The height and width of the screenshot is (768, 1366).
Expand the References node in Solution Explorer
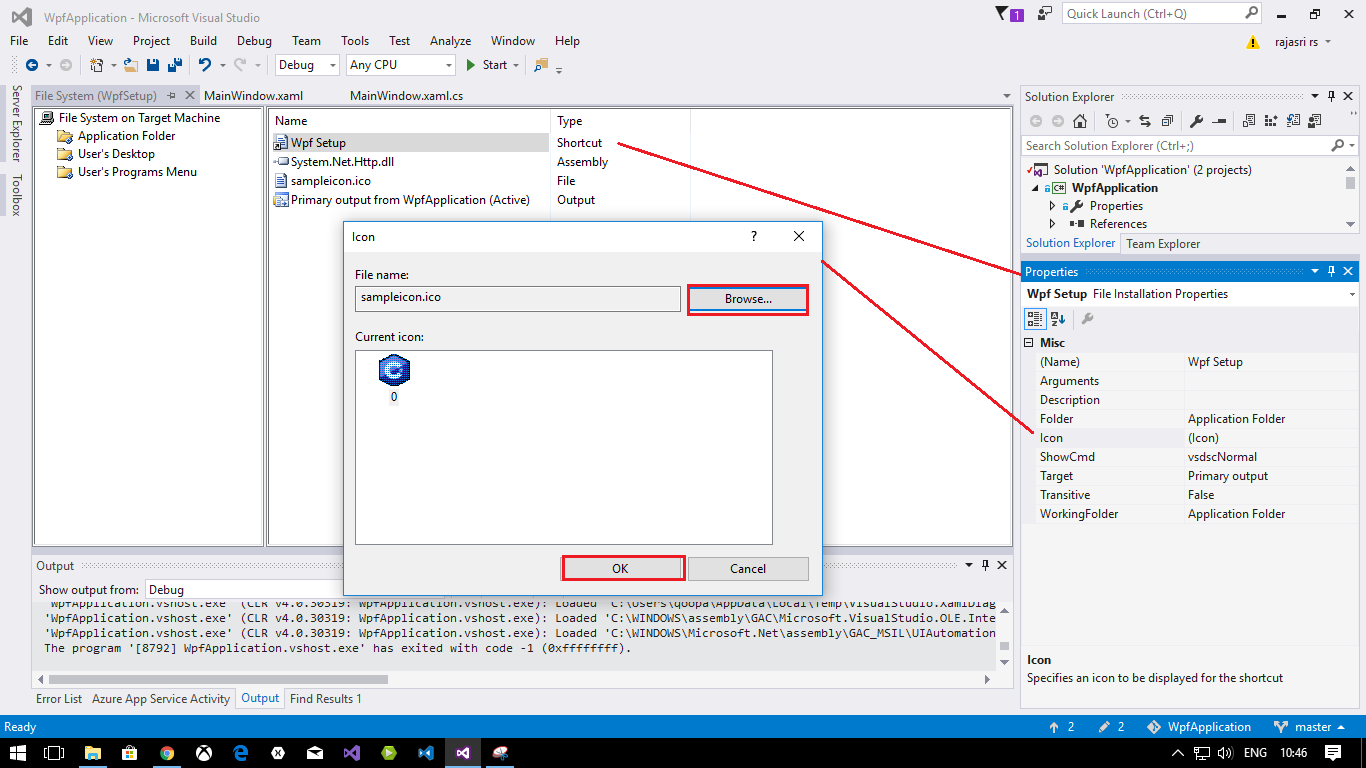1052,224
